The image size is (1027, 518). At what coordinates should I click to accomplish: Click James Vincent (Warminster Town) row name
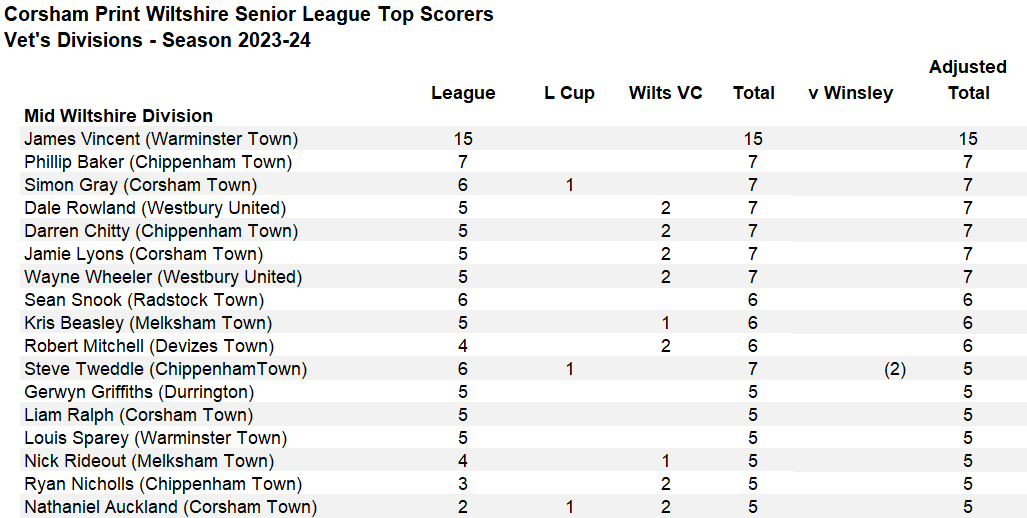[161, 139]
